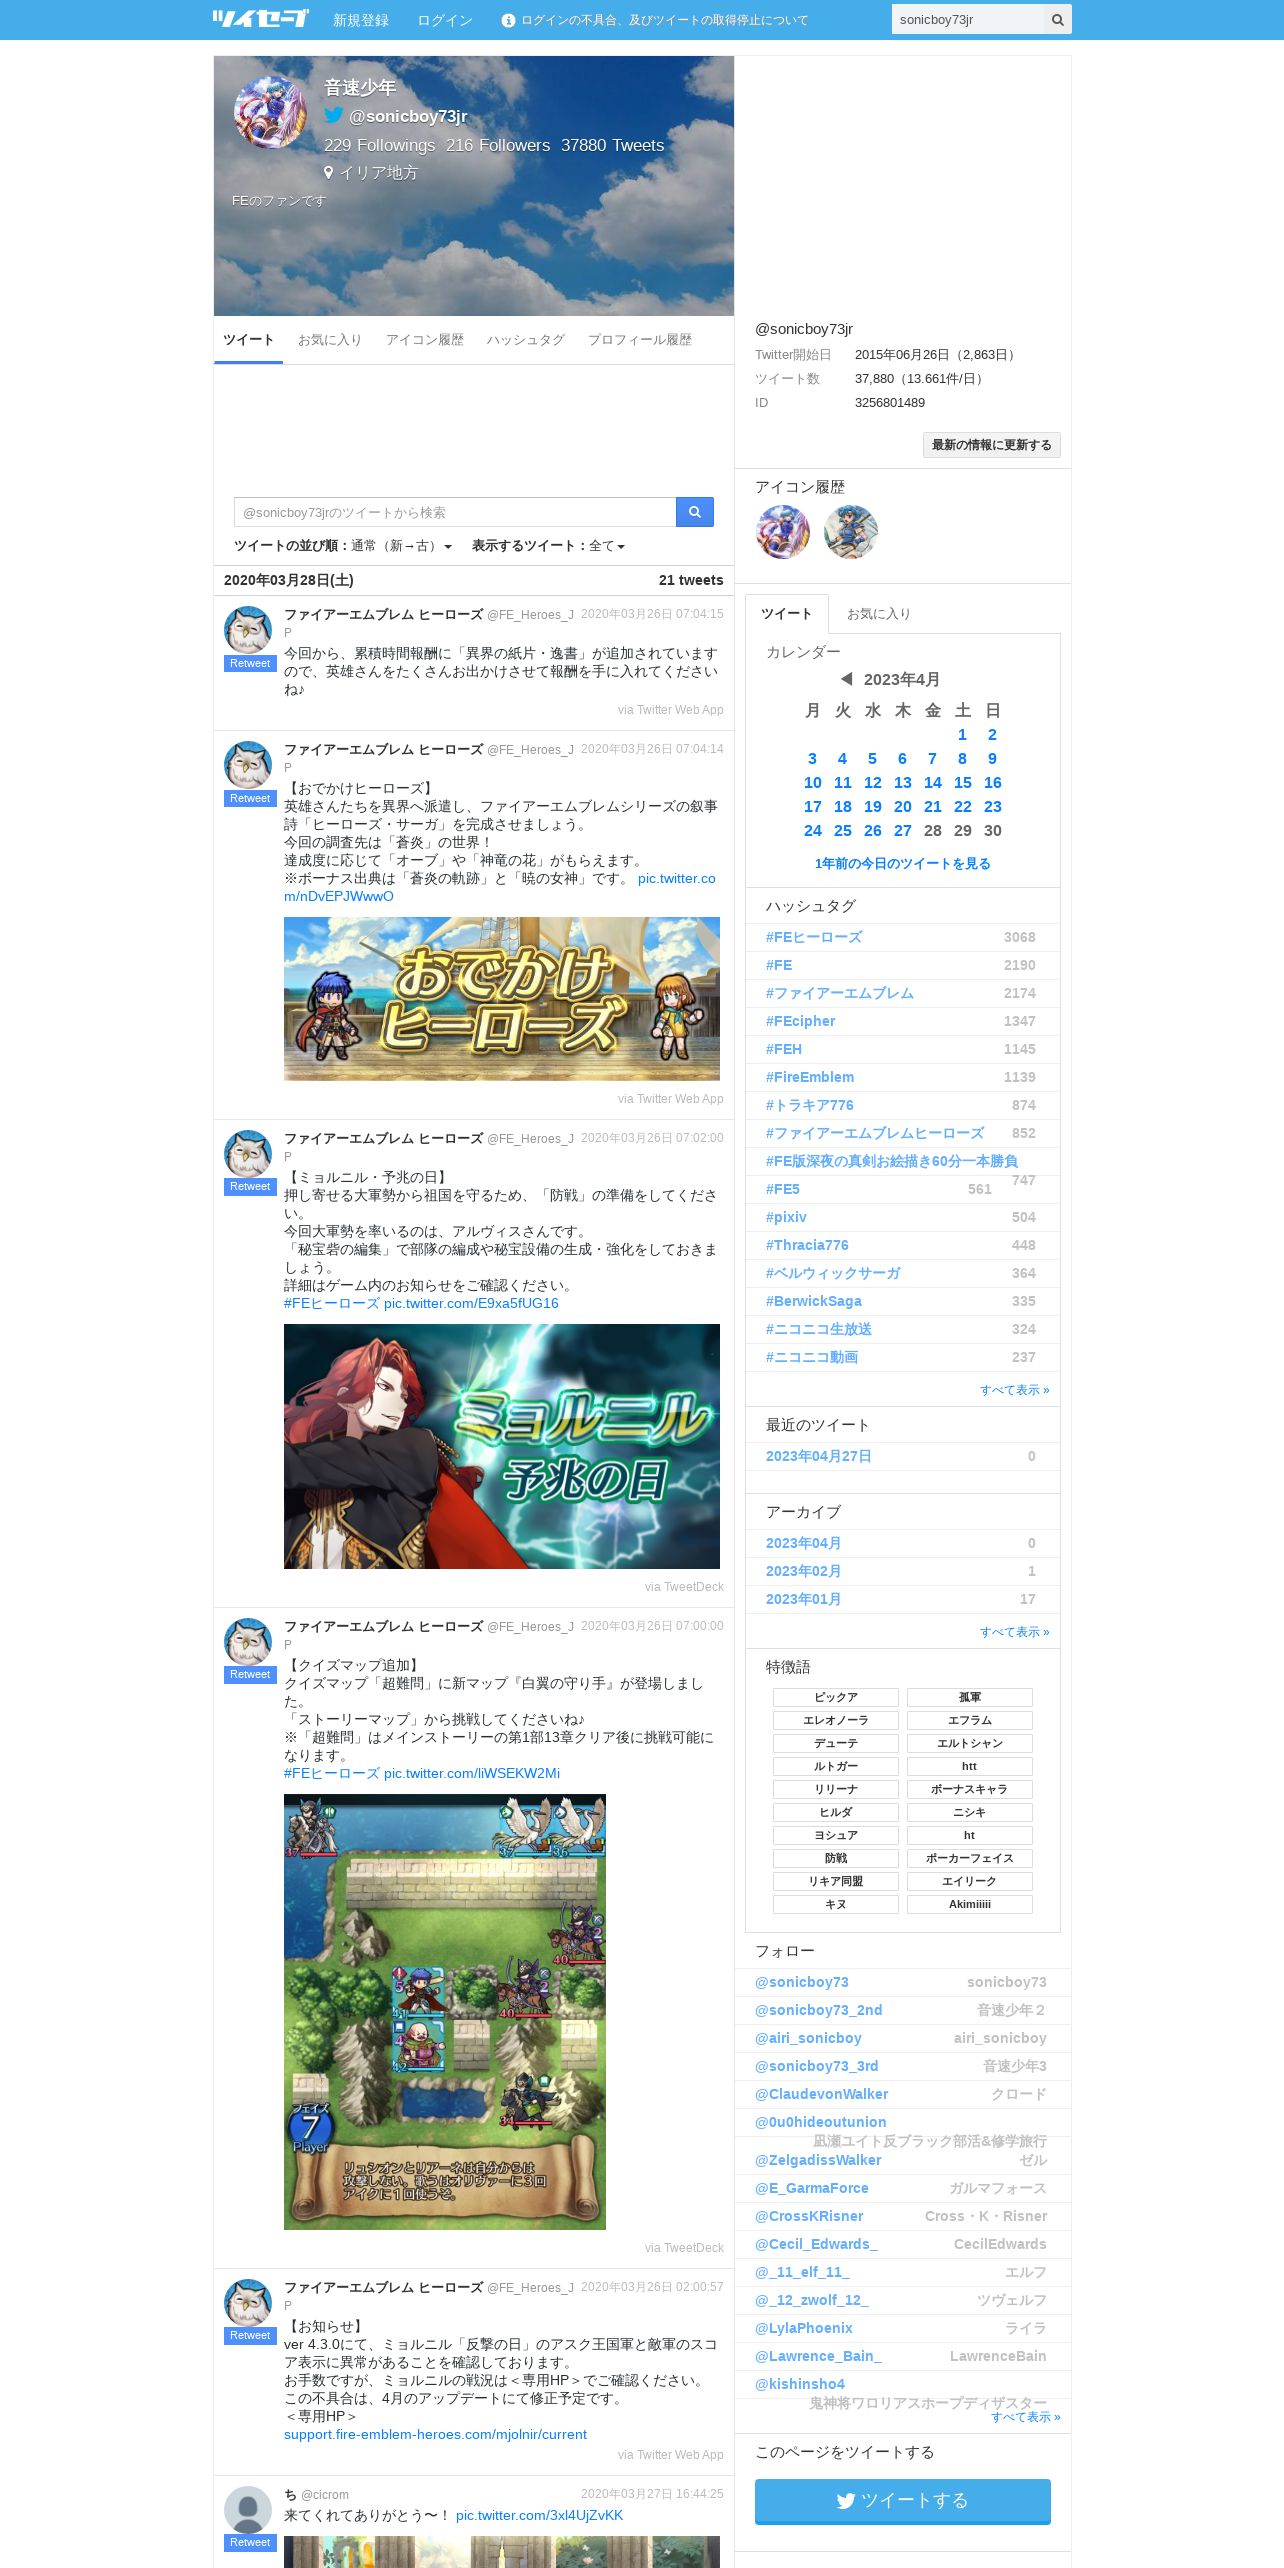This screenshot has width=1284, height=2568.
Task: Show all archives link
Action: (x=1014, y=1632)
